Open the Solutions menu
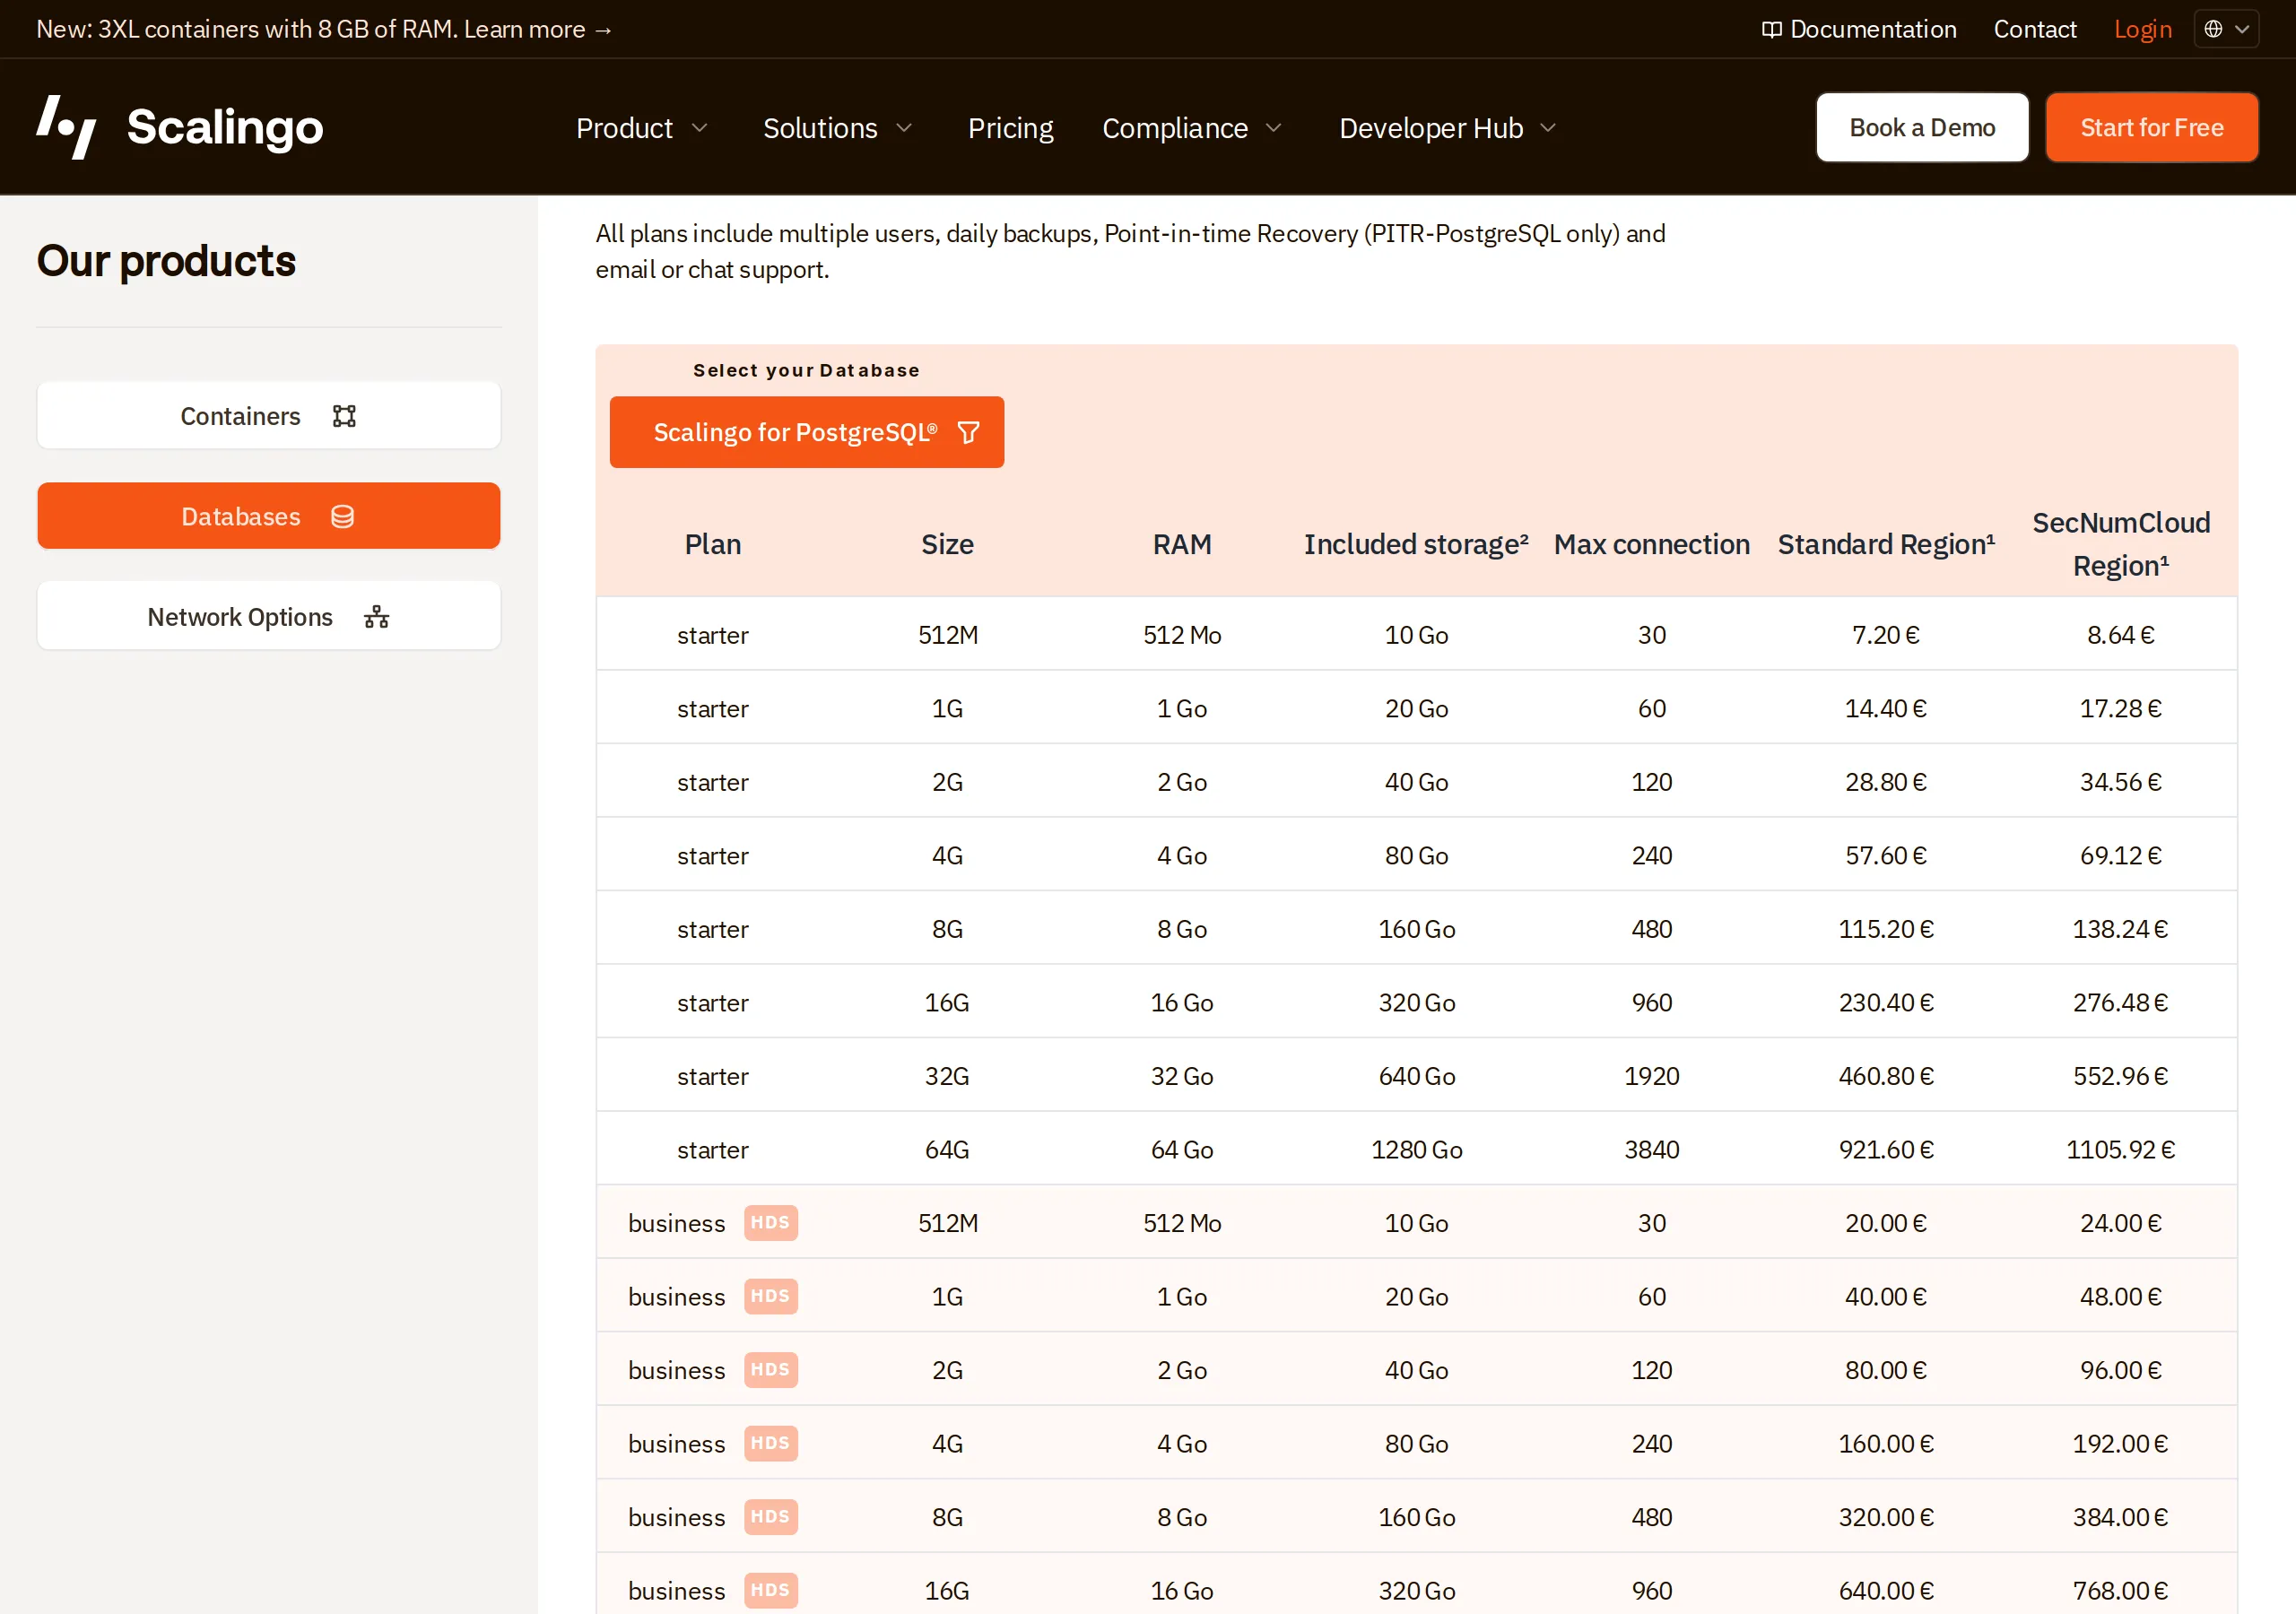Screen dimensions: 2296x1614 pyautogui.click(x=838, y=128)
